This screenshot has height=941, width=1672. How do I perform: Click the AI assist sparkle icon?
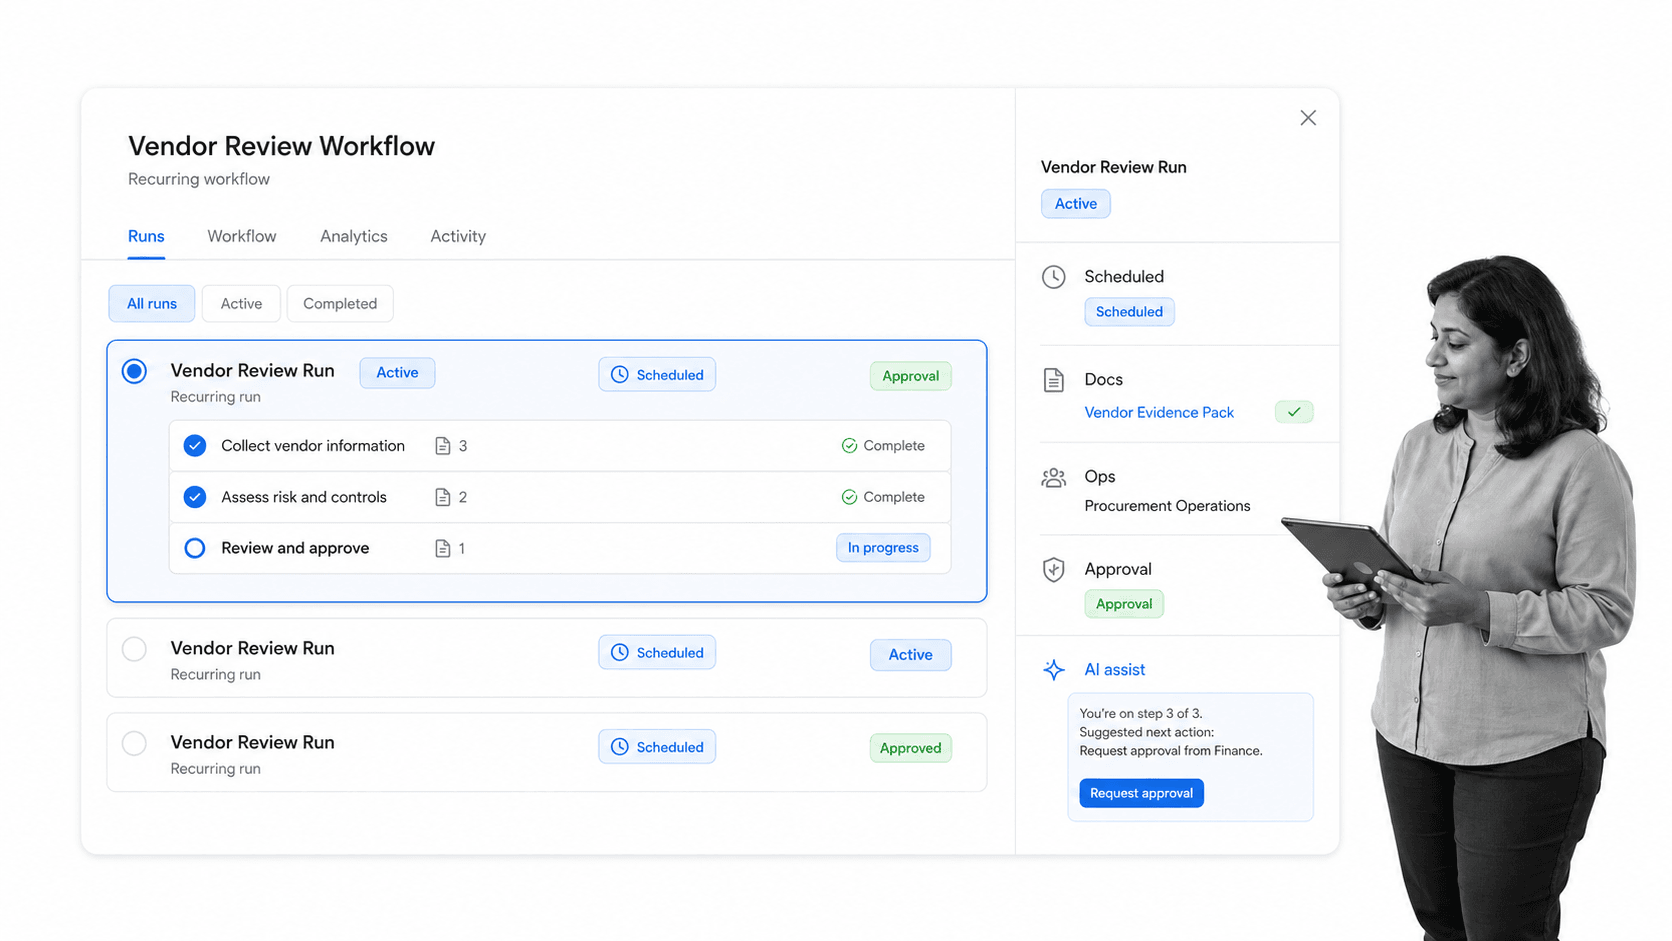pyautogui.click(x=1054, y=670)
